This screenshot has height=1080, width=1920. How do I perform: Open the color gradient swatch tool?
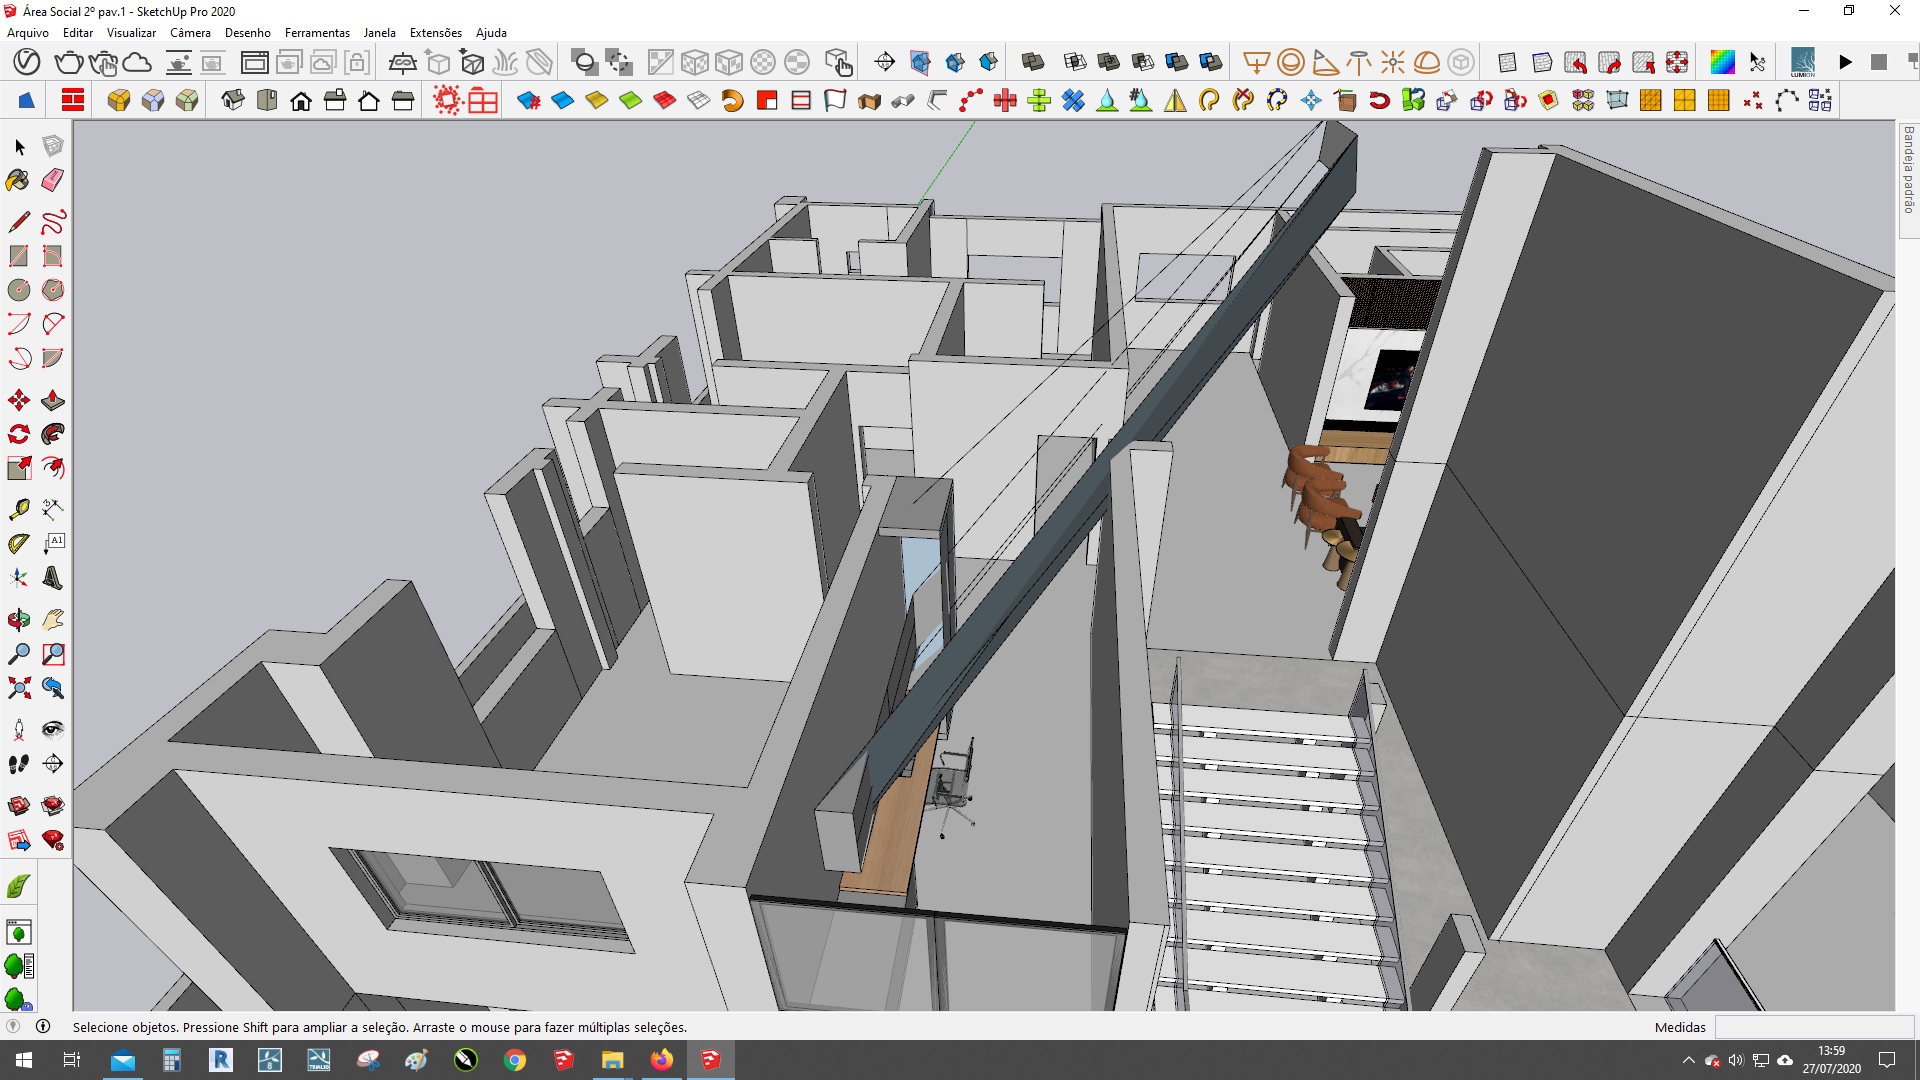pos(1722,62)
